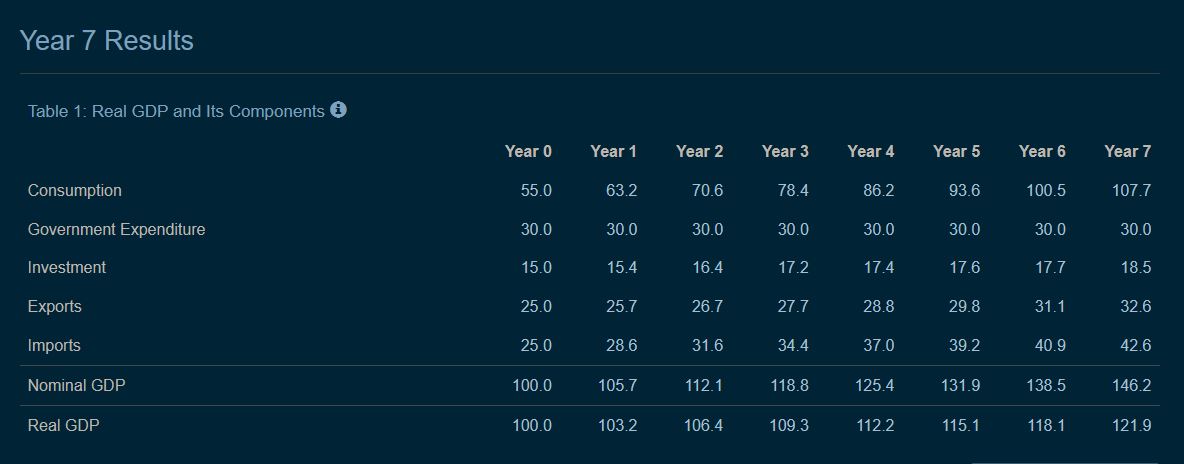Image resolution: width=1184 pixels, height=464 pixels.
Task: Click Imports Year 2 value 31.6
Action: click(708, 345)
